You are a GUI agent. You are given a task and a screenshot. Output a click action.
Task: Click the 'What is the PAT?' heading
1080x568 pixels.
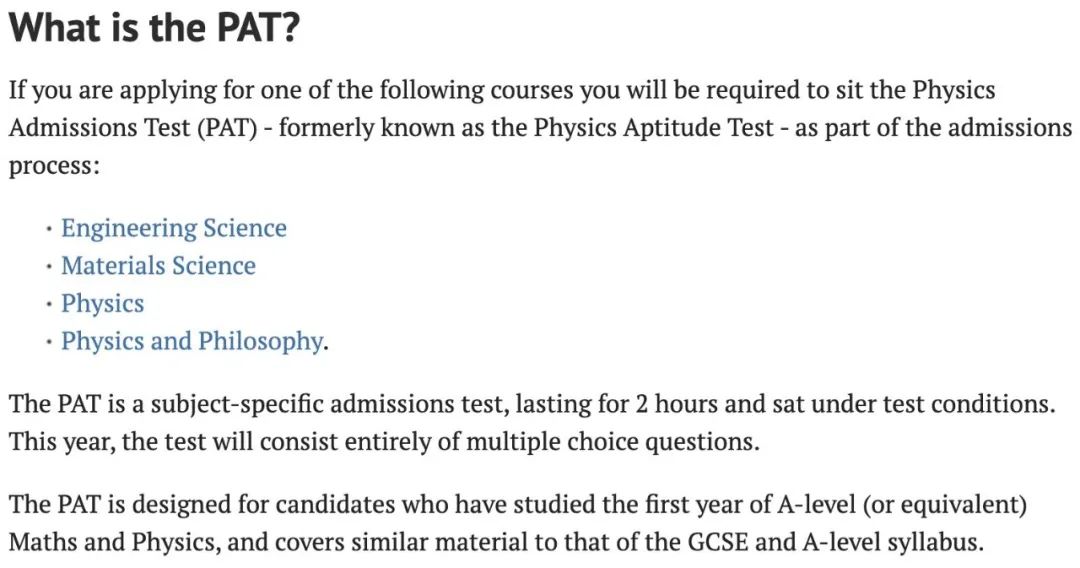pyautogui.click(x=154, y=28)
